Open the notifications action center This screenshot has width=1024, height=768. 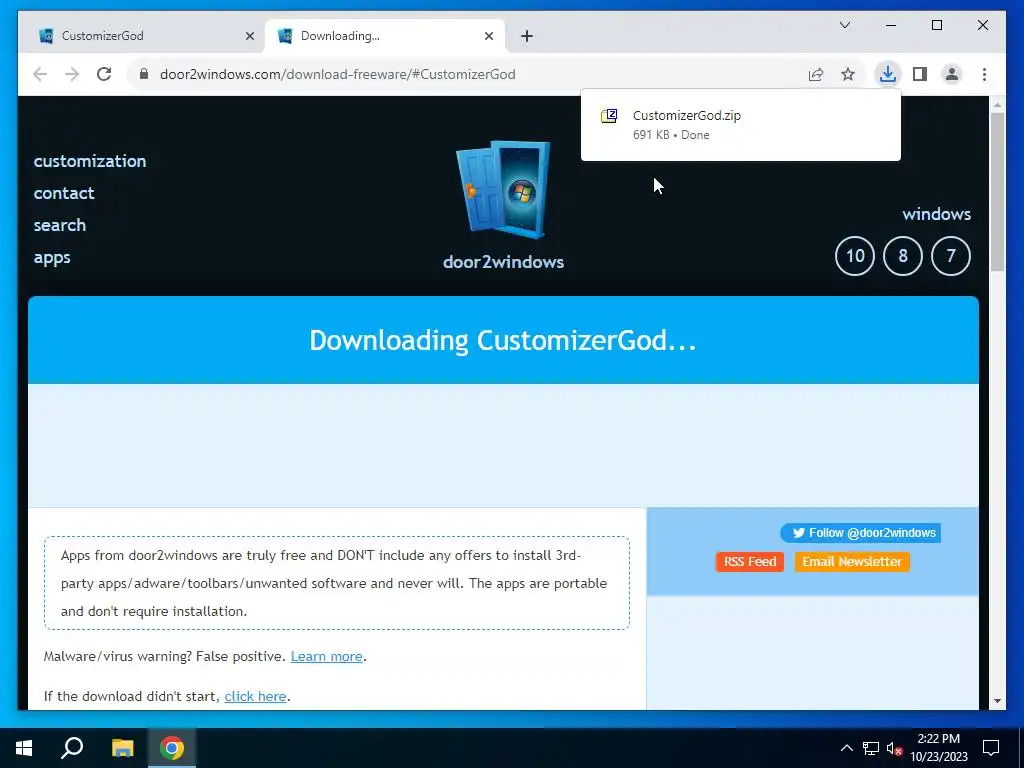pyautogui.click(x=991, y=748)
